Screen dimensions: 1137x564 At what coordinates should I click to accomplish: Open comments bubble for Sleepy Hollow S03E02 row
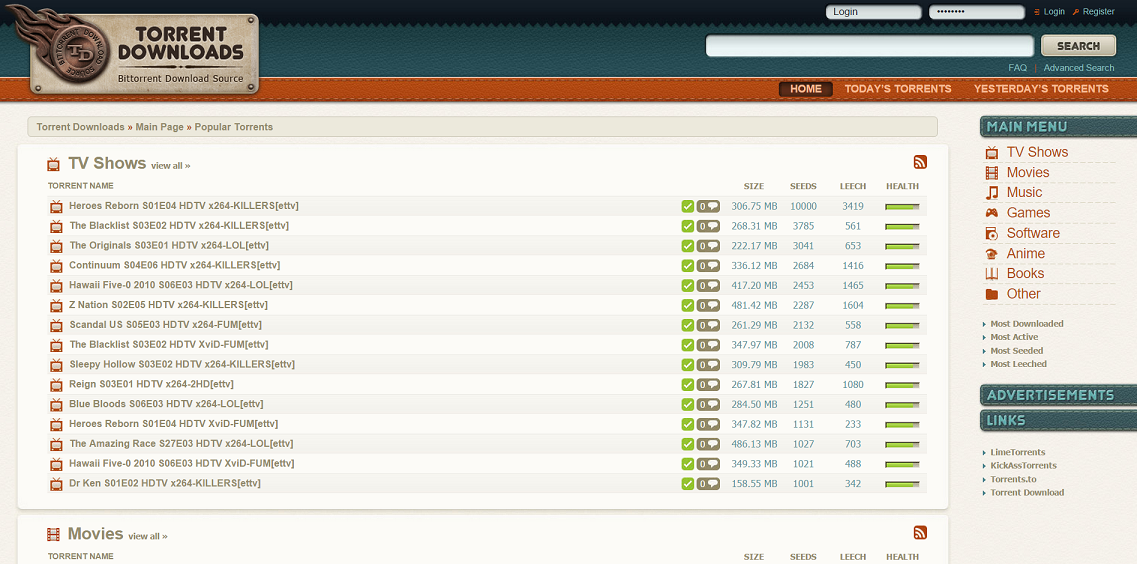click(x=708, y=365)
